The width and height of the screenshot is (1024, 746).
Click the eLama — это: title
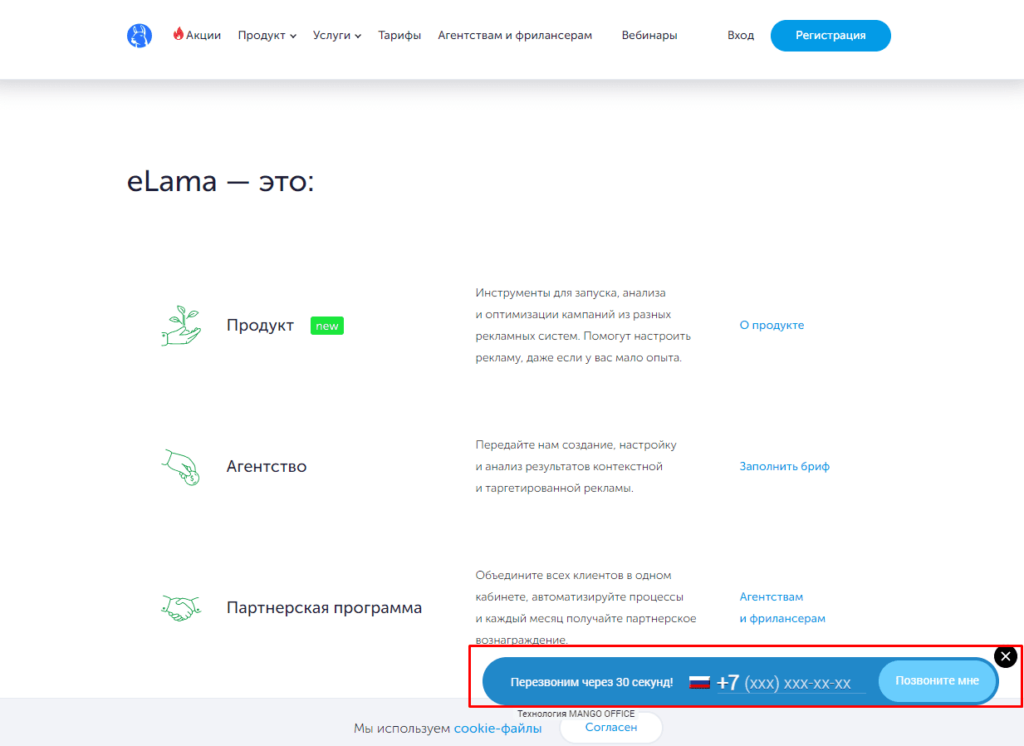point(220,181)
